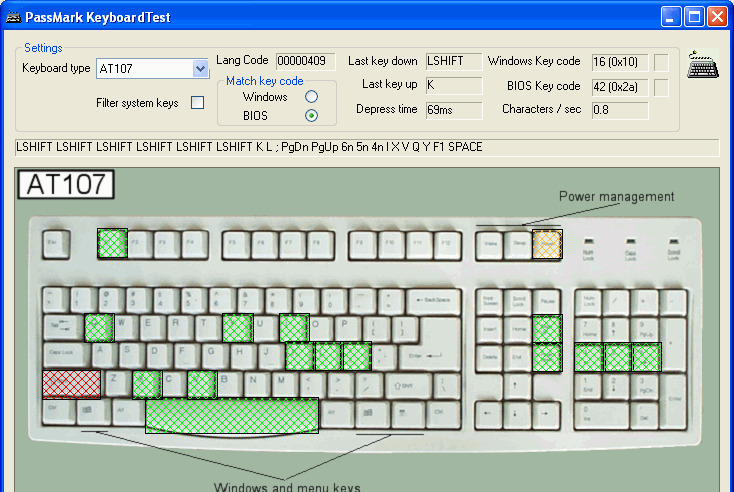Viewport: 734px width, 492px height.
Task: Click the Z key on keyboard image
Action: coord(117,384)
